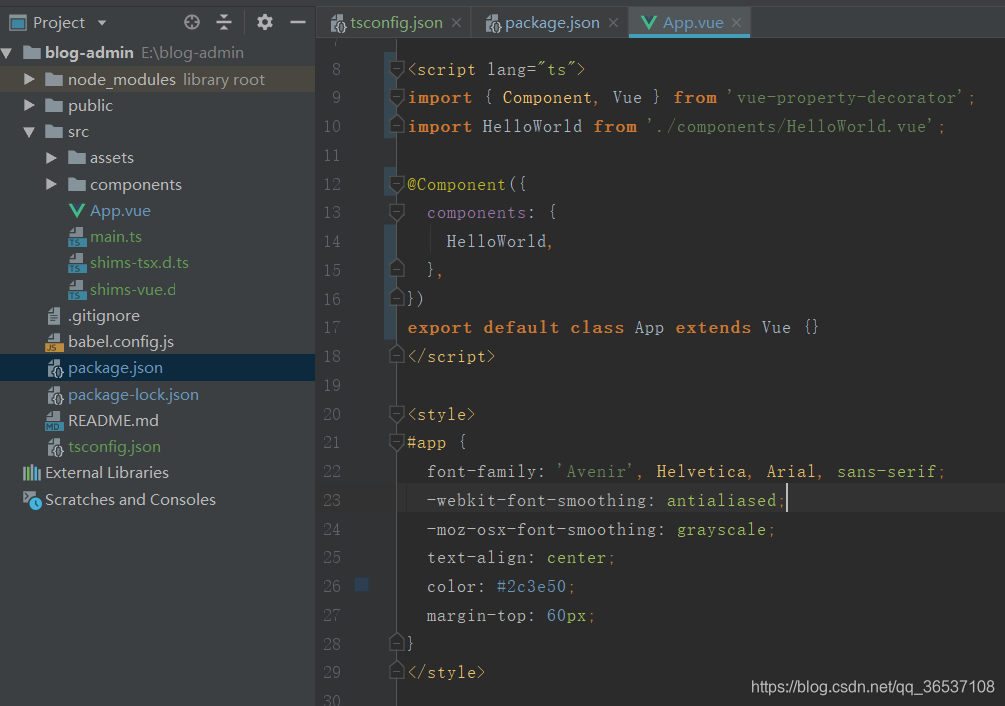Select App.vue in the project tree
Screen dimensions: 1005x706
tap(120, 211)
